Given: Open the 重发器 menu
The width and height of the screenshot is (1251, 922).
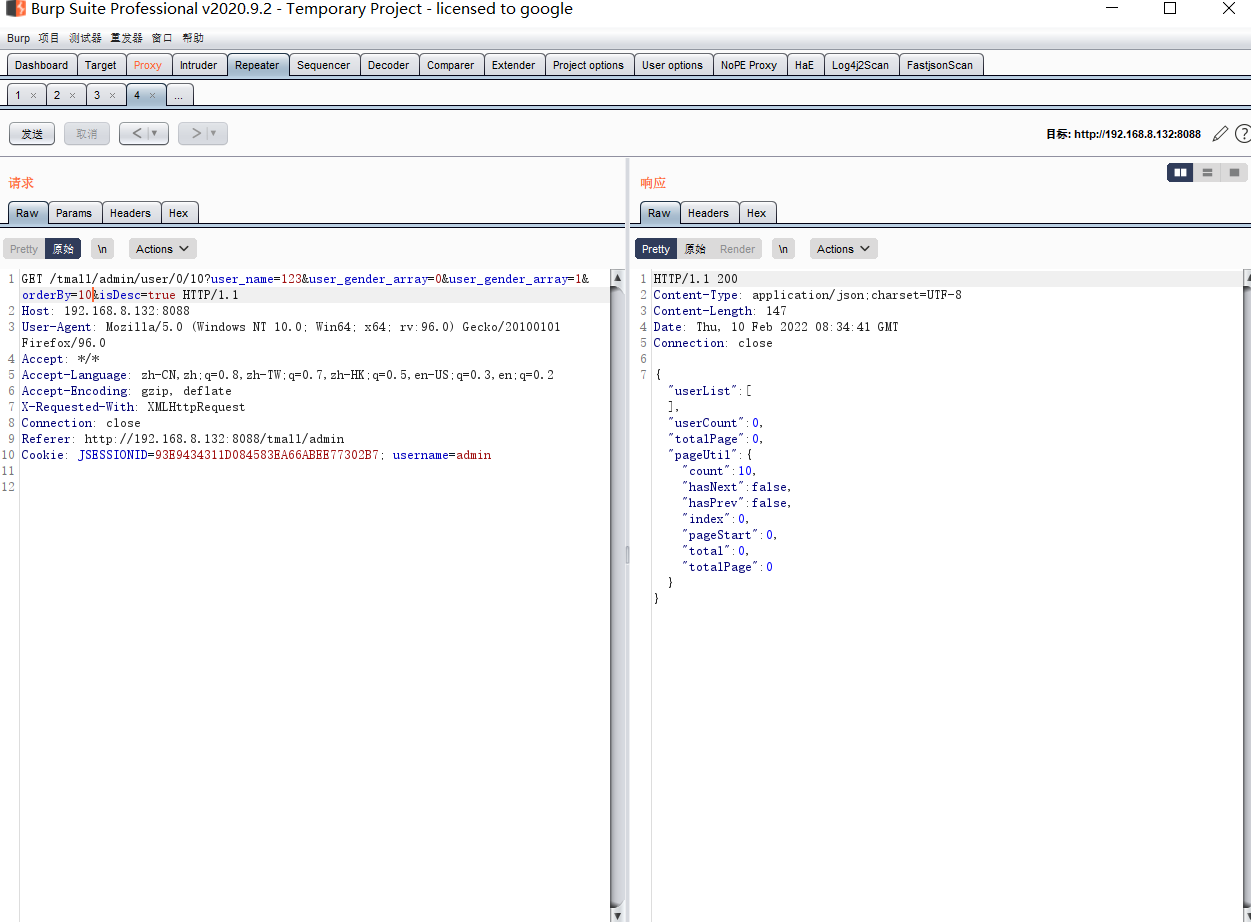Looking at the screenshot, I should [126, 38].
